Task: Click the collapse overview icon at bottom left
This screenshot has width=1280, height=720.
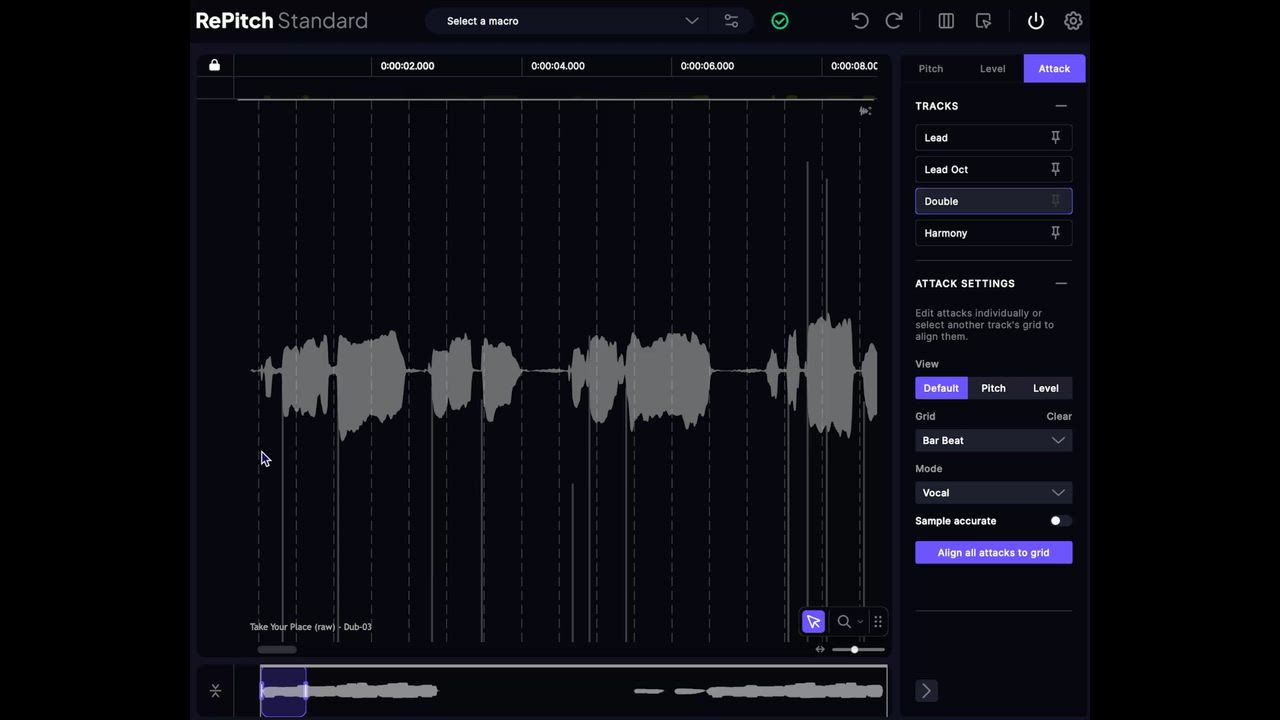Action: 215,691
